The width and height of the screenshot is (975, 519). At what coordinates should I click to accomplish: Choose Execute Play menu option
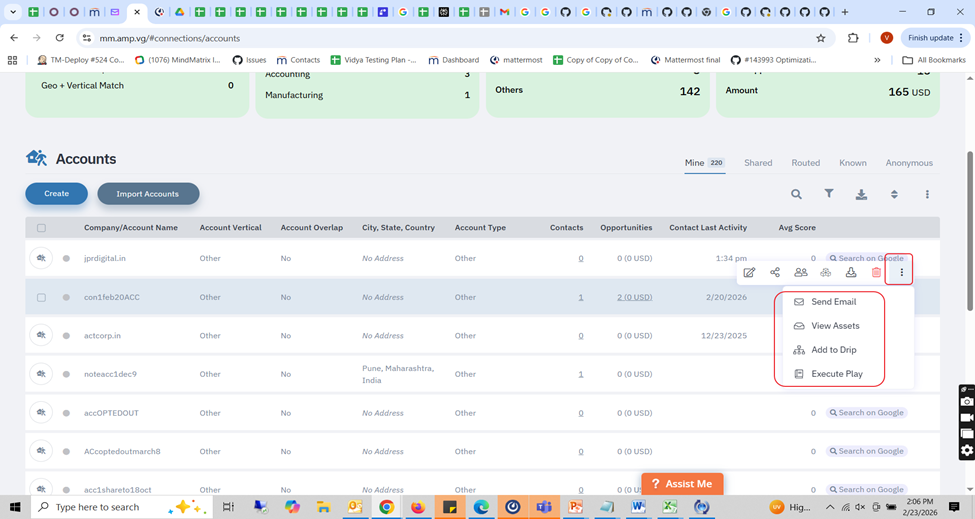tap(836, 374)
